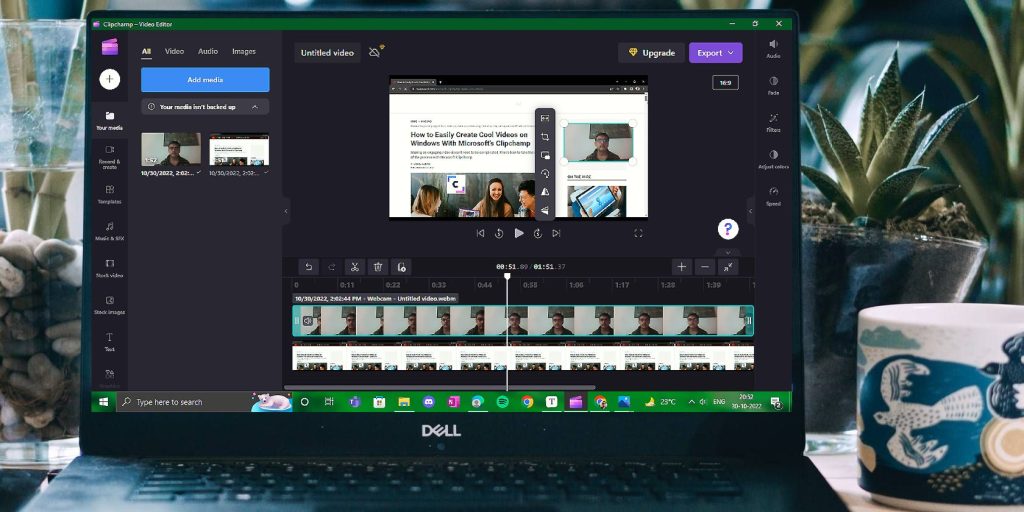Image resolution: width=1024 pixels, height=512 pixels.
Task: Open the Fade properties panel
Action: (773, 86)
